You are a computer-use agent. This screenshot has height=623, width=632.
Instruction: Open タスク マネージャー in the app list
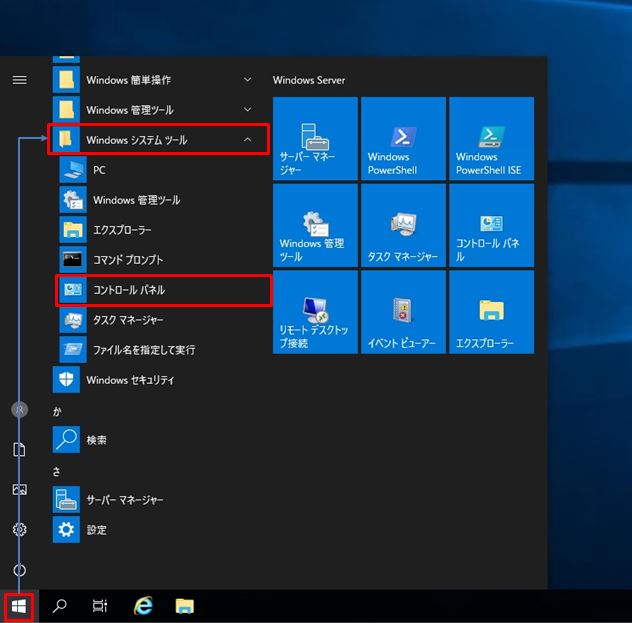point(161,320)
